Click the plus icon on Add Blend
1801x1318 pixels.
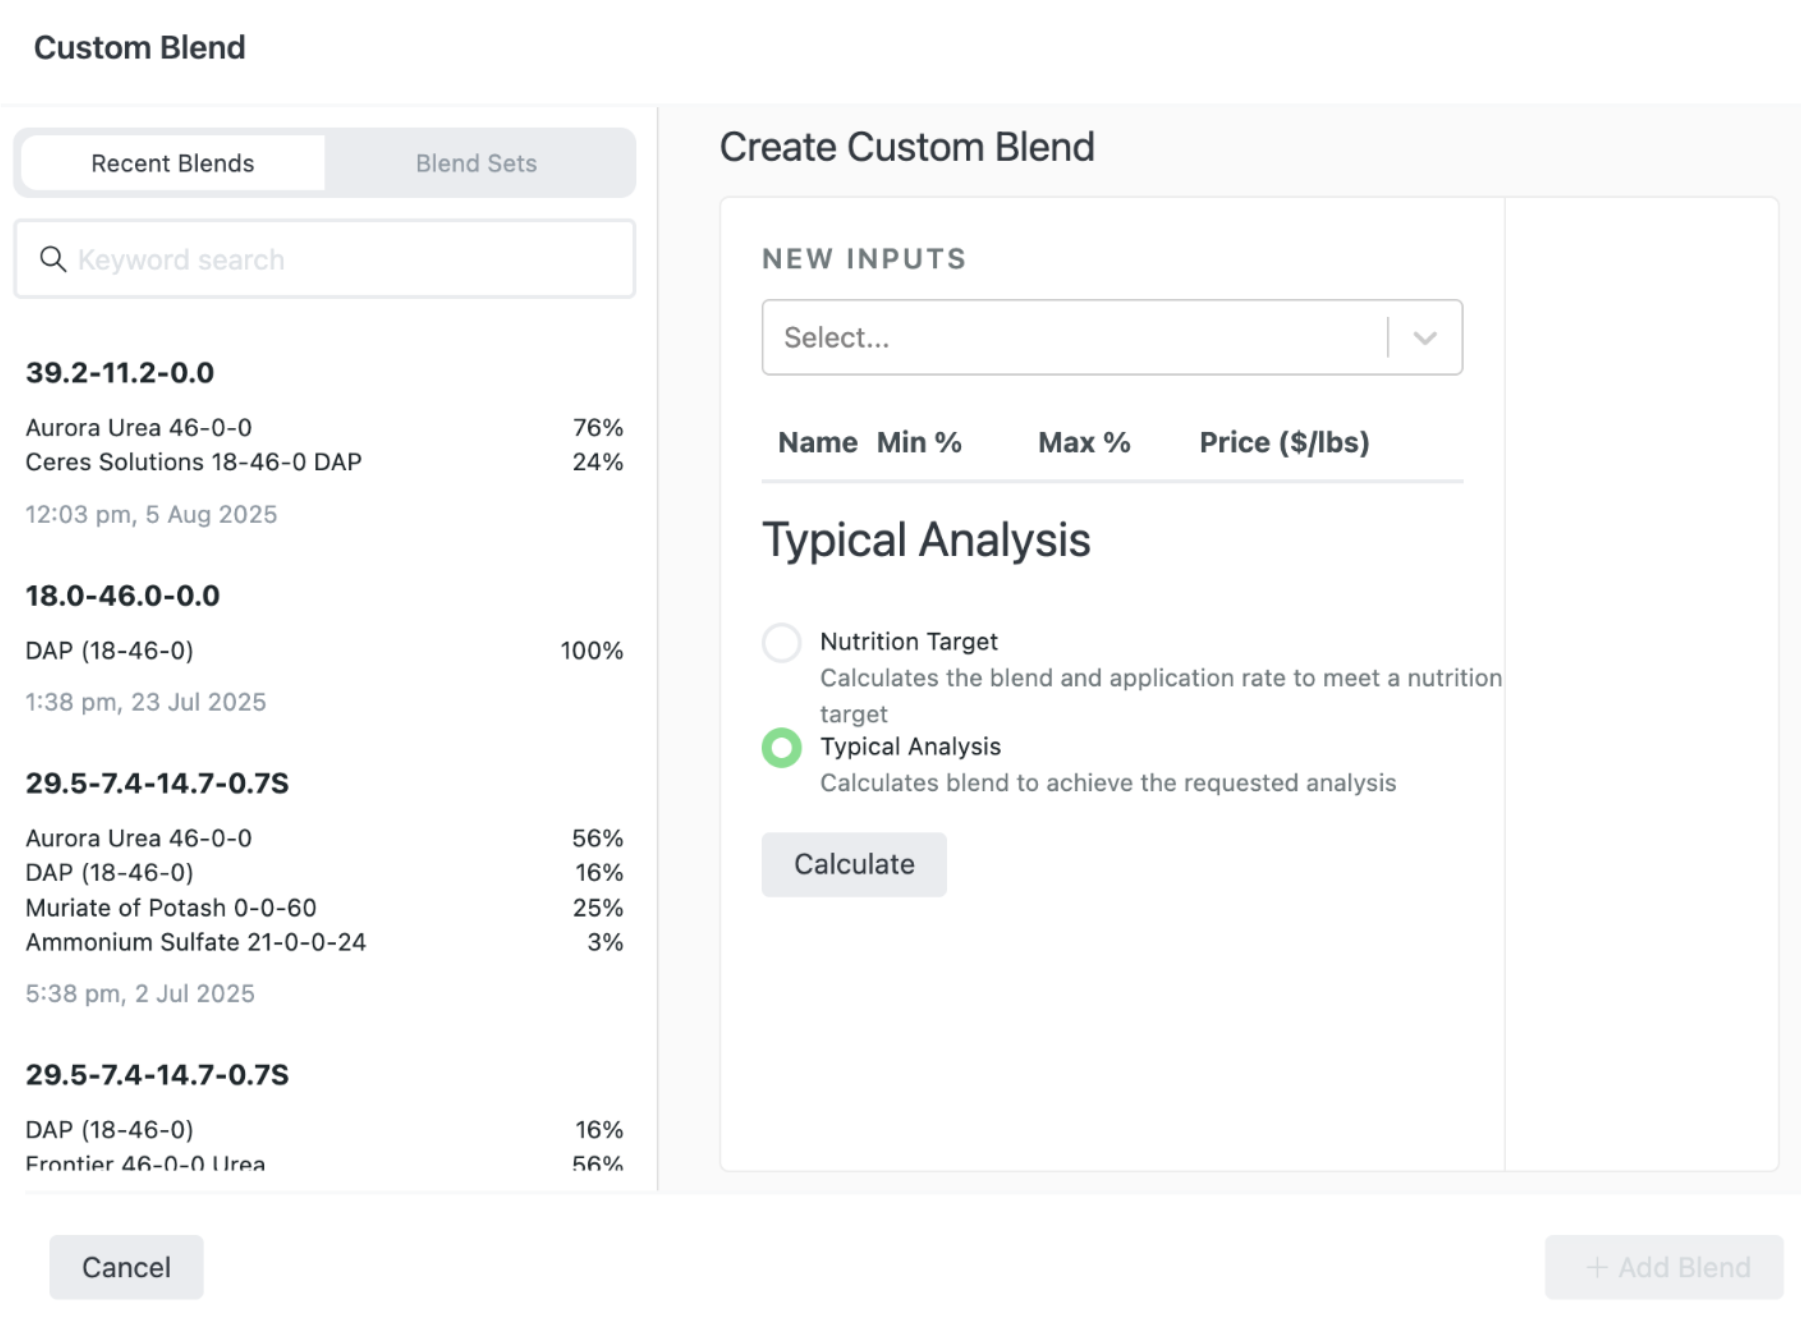[x=1597, y=1268]
